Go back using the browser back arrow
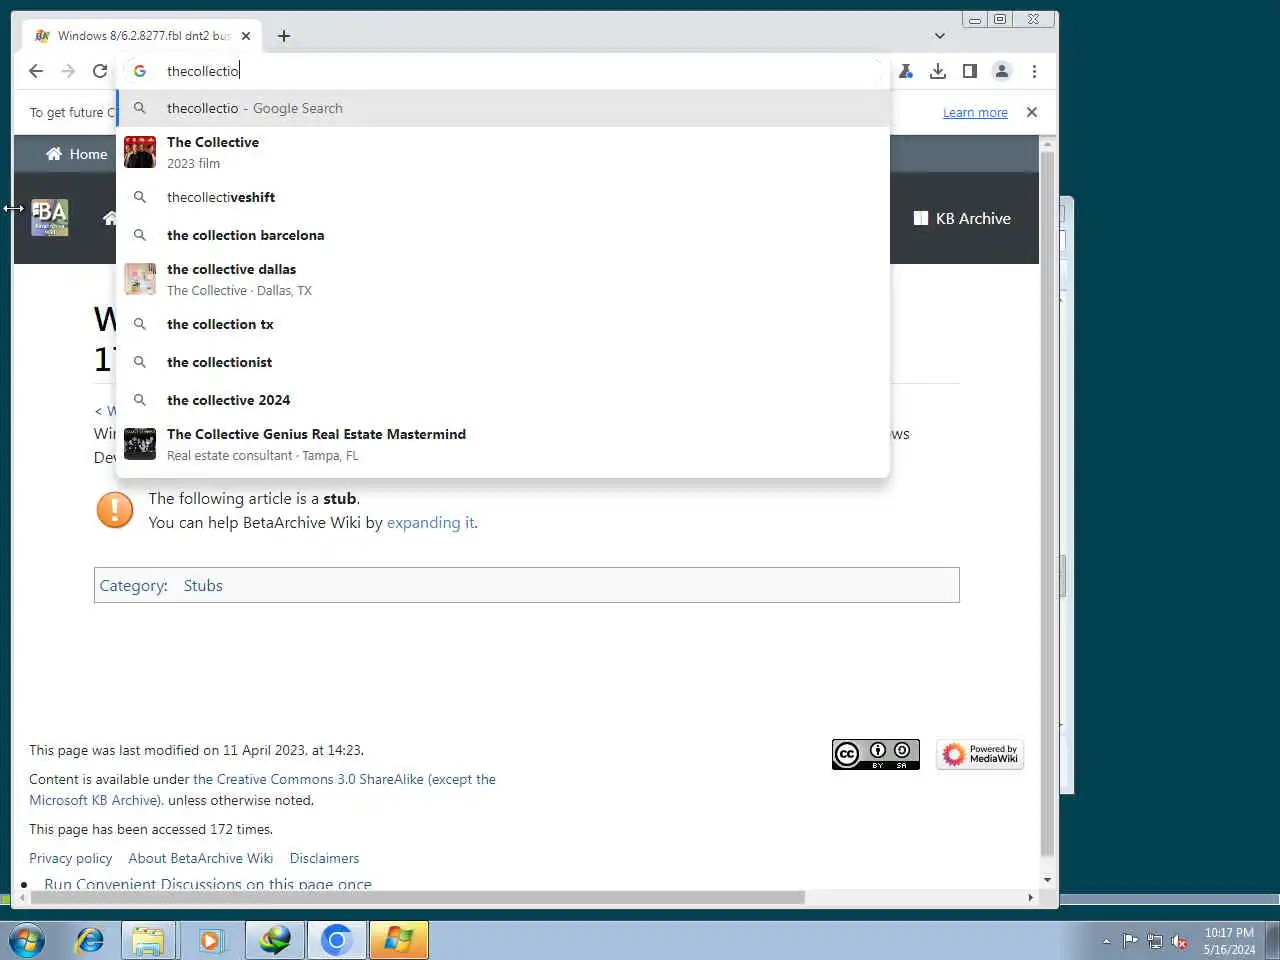 [x=36, y=71]
